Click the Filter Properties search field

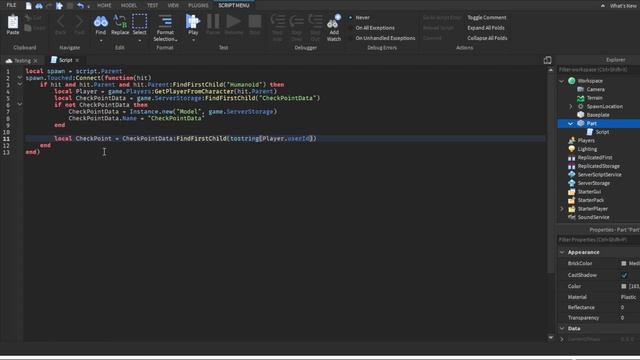(598, 240)
